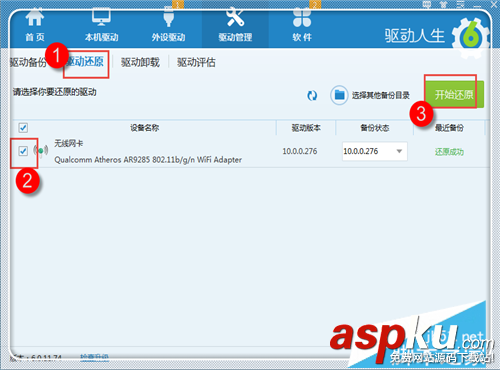Image resolution: width=500 pixels, height=370 pixels.
Task: Toggle the select-all checkbox in header
Action: (x=23, y=128)
